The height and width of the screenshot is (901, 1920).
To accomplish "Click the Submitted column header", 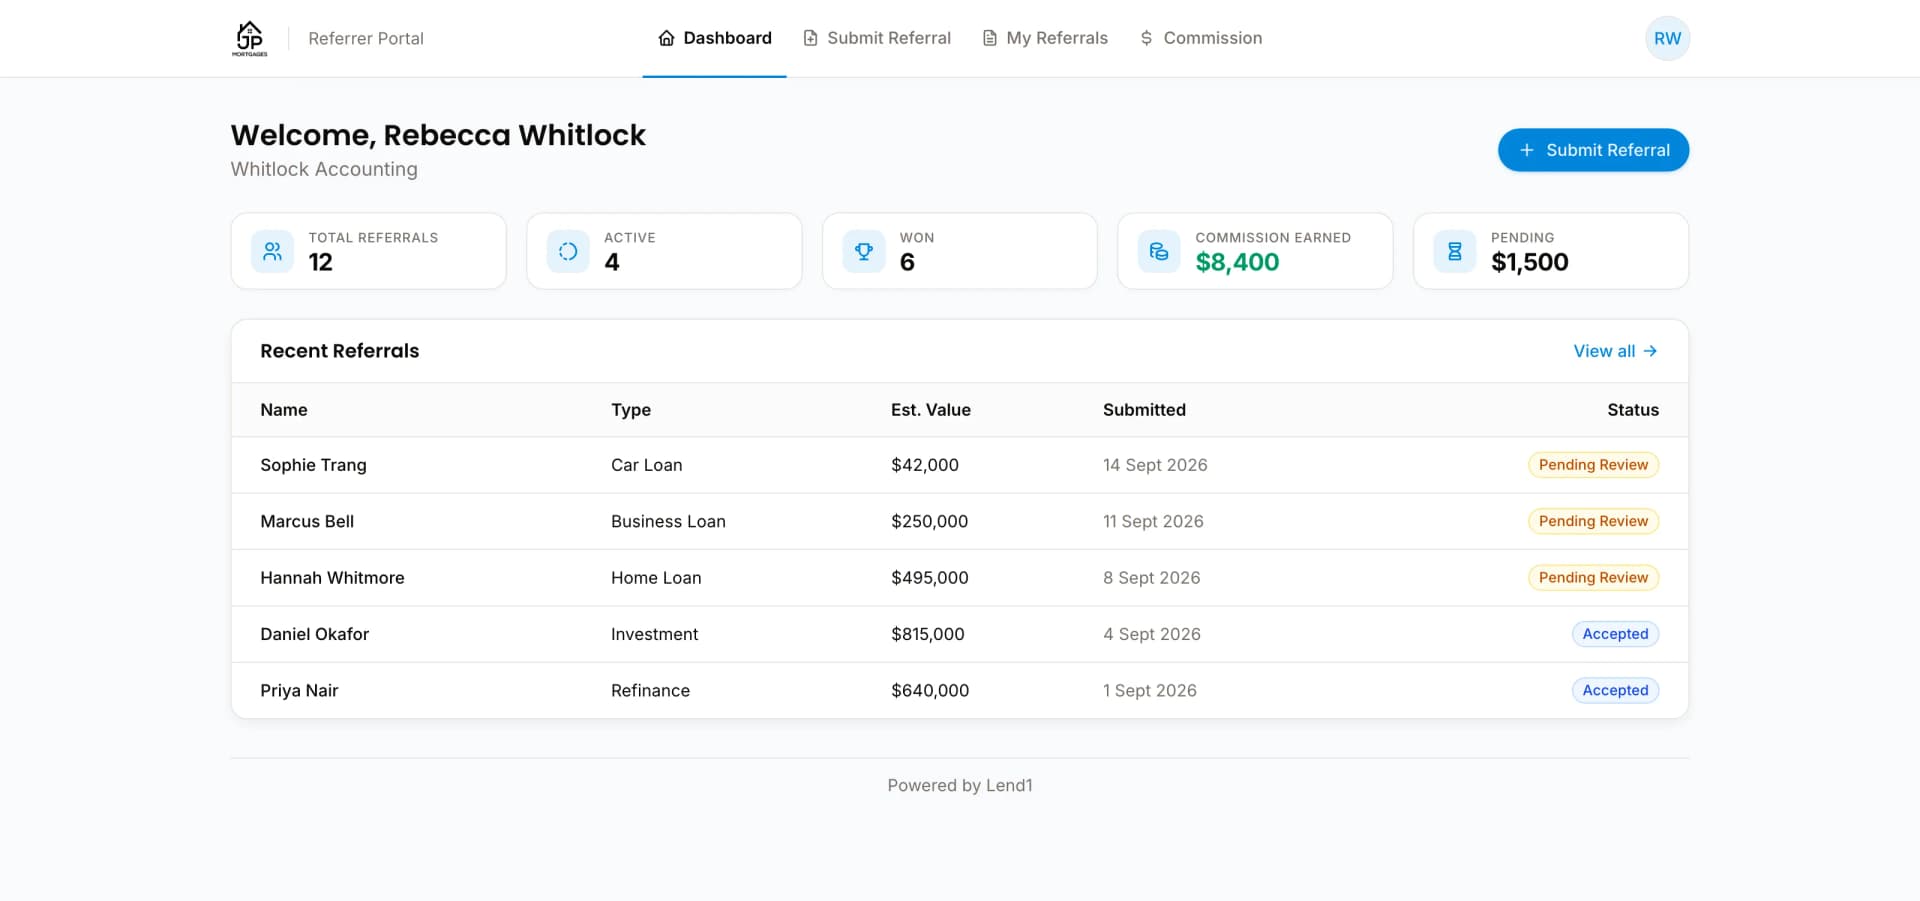I will [x=1144, y=410].
